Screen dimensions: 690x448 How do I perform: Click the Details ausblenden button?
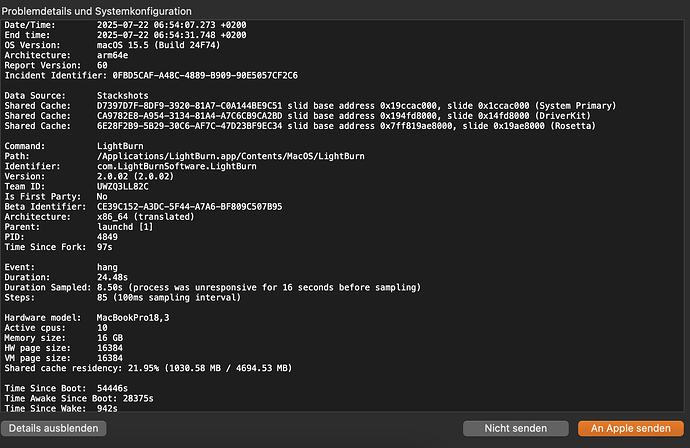click(x=54, y=428)
